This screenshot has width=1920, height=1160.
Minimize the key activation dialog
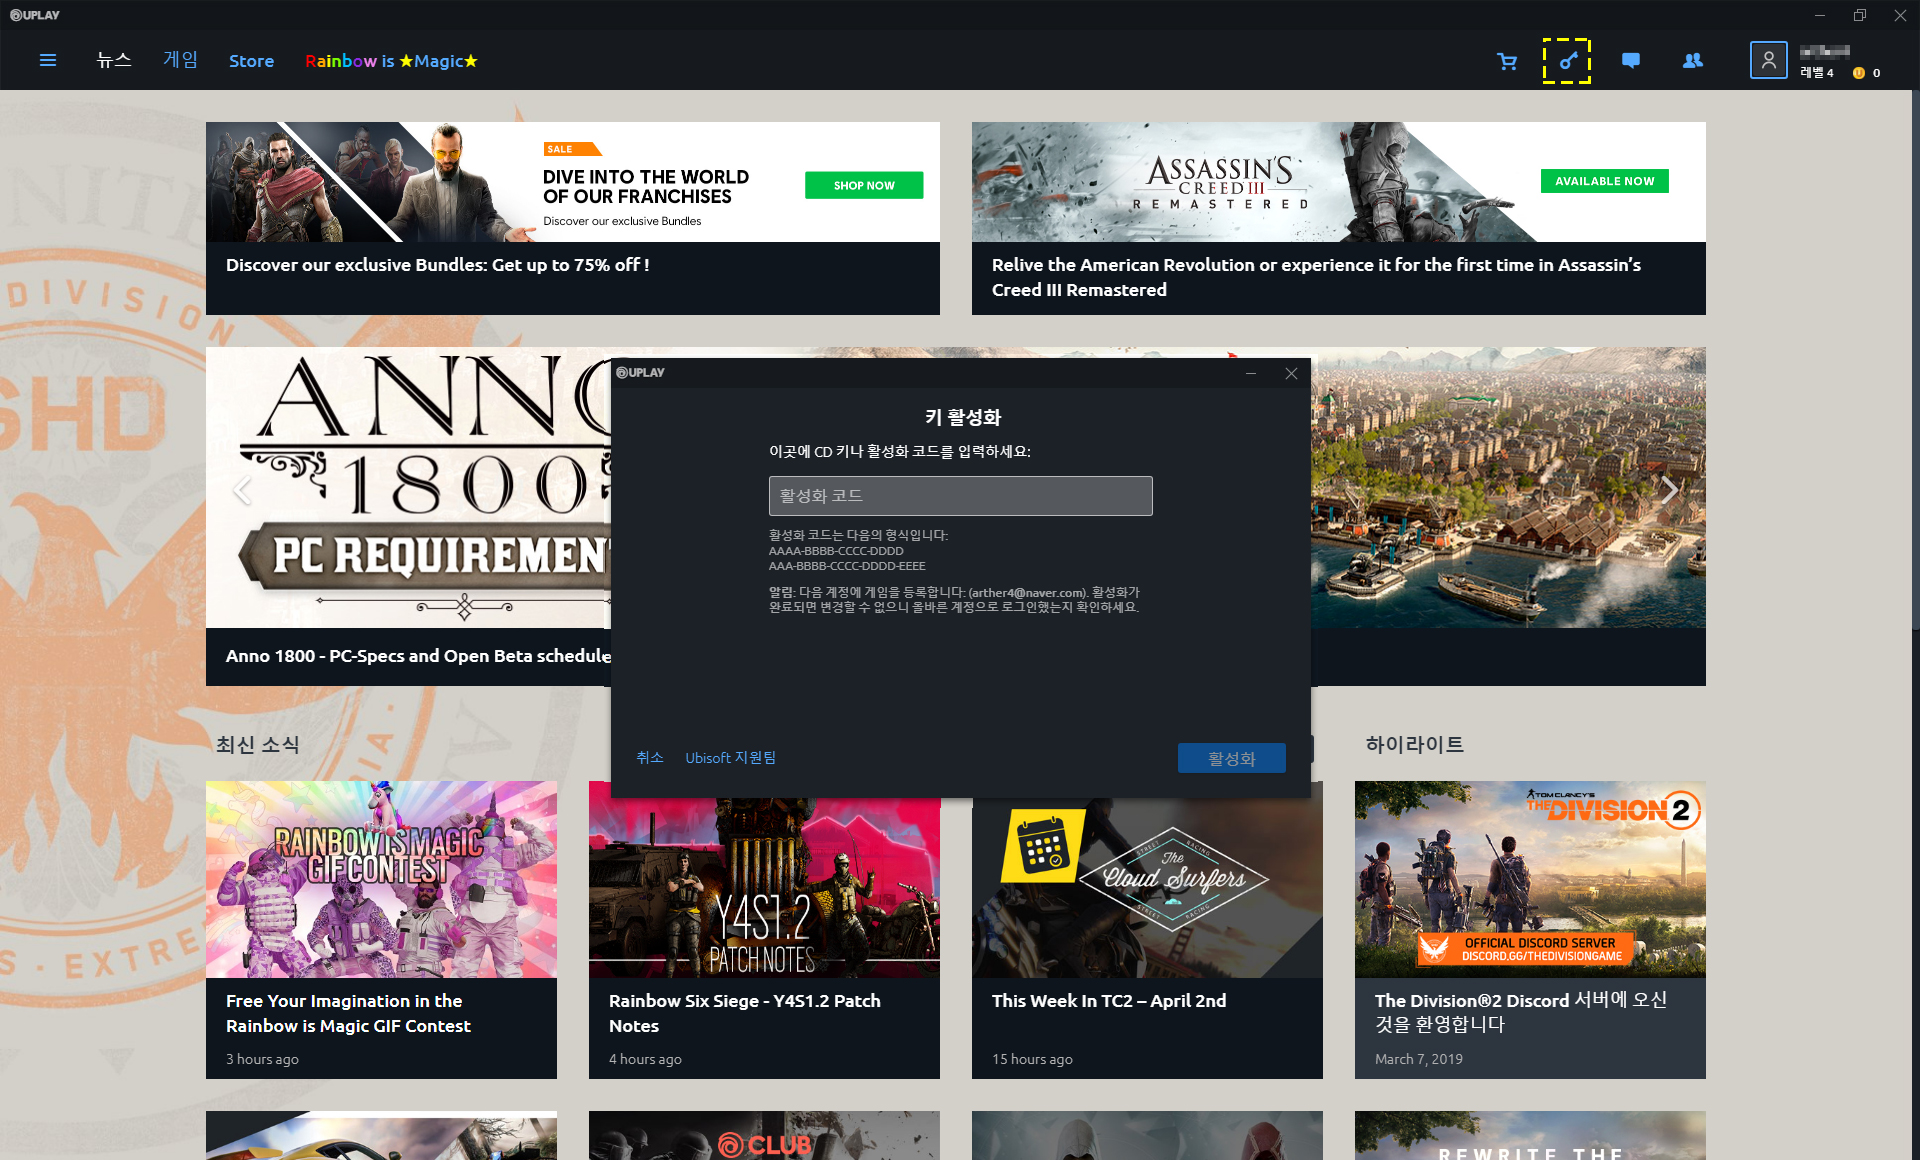[1250, 373]
